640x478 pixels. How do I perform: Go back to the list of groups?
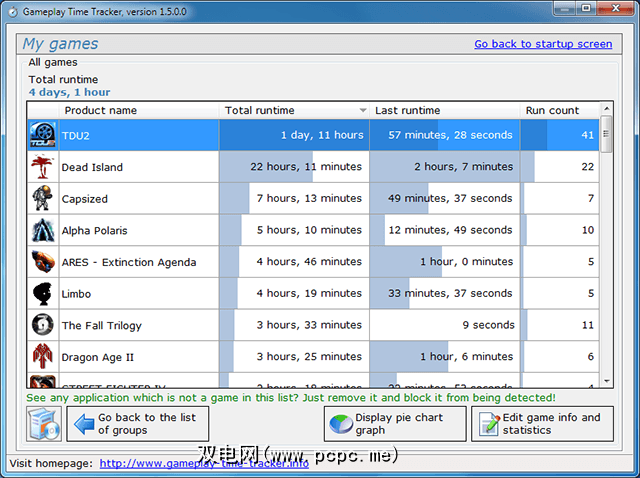138,424
